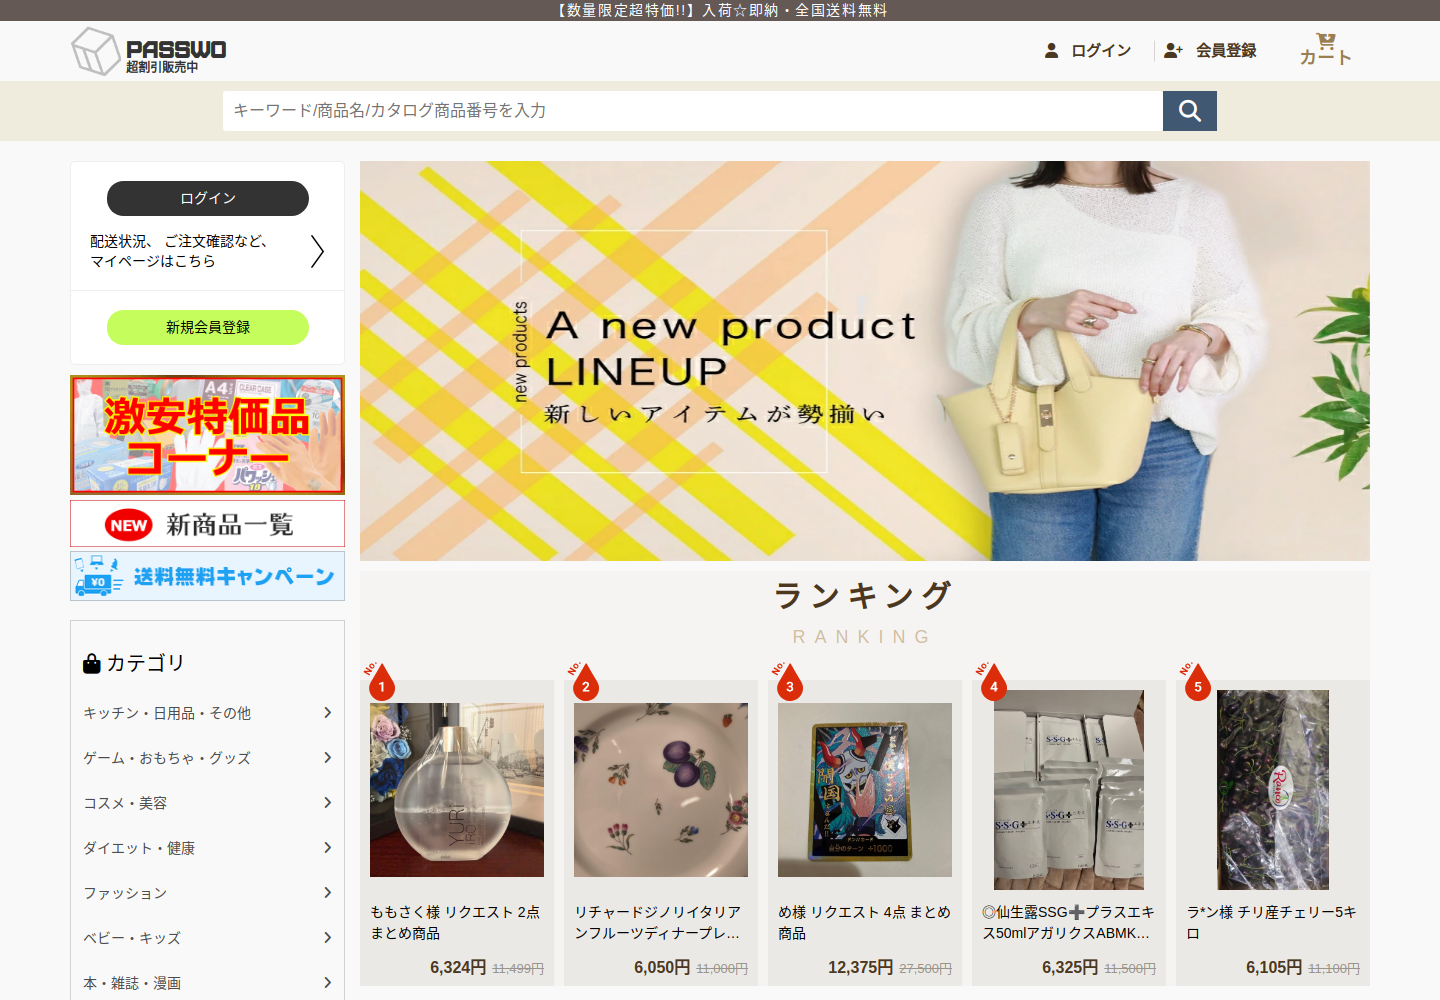
Task: Expand 本・雑誌・漫画 category chevron
Action: [x=327, y=982]
